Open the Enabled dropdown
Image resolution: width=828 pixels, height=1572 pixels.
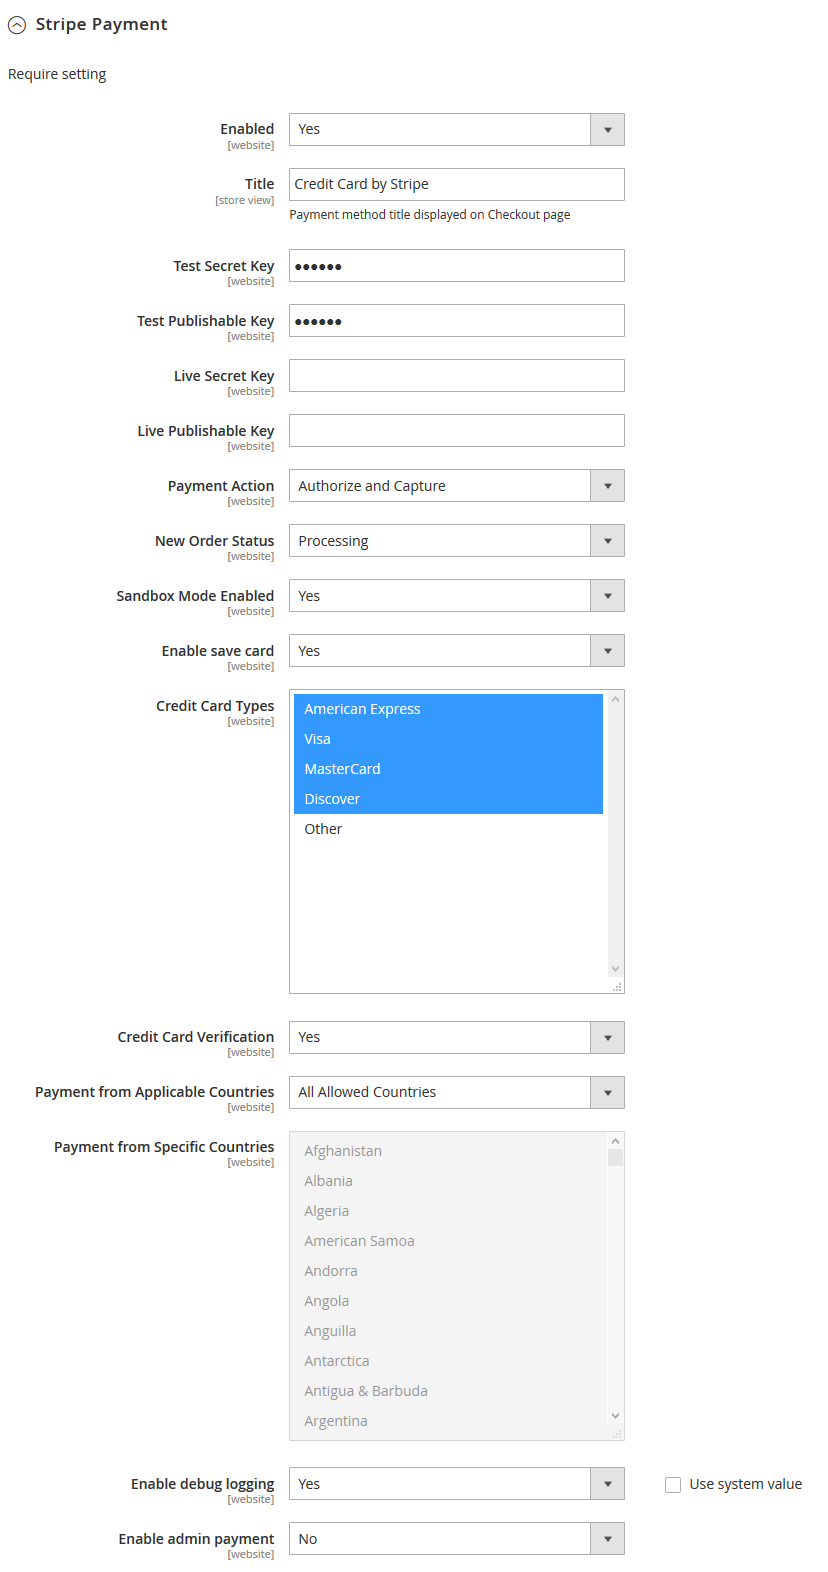[x=457, y=130]
